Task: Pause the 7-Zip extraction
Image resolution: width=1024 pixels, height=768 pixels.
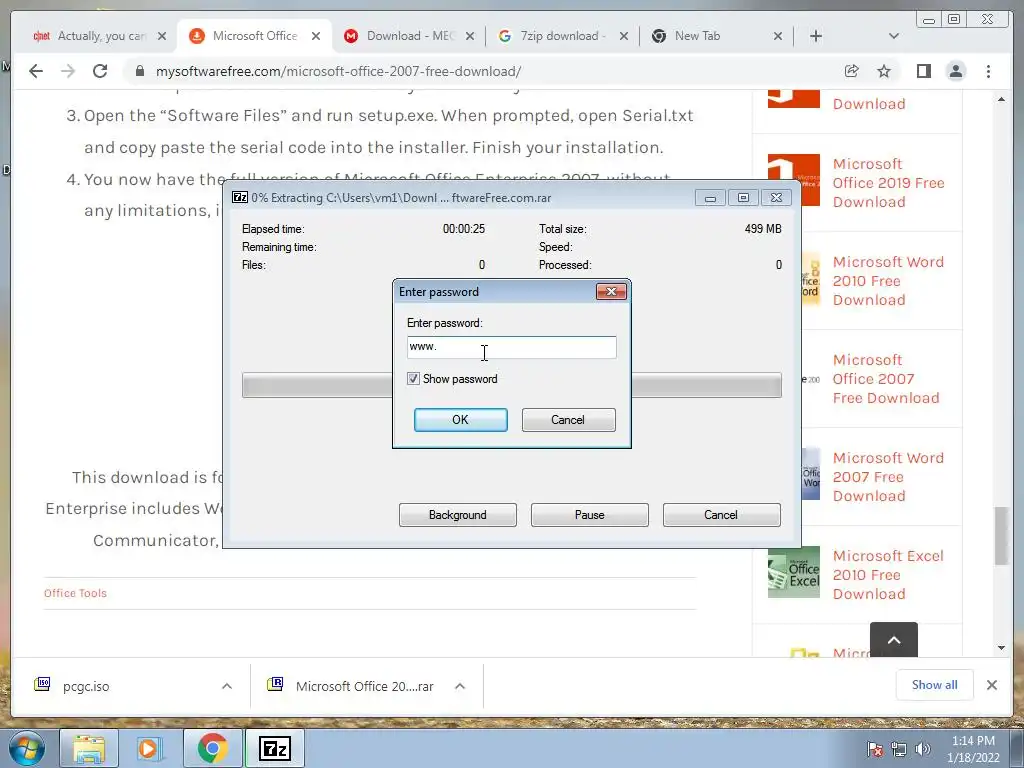Action: (590, 515)
